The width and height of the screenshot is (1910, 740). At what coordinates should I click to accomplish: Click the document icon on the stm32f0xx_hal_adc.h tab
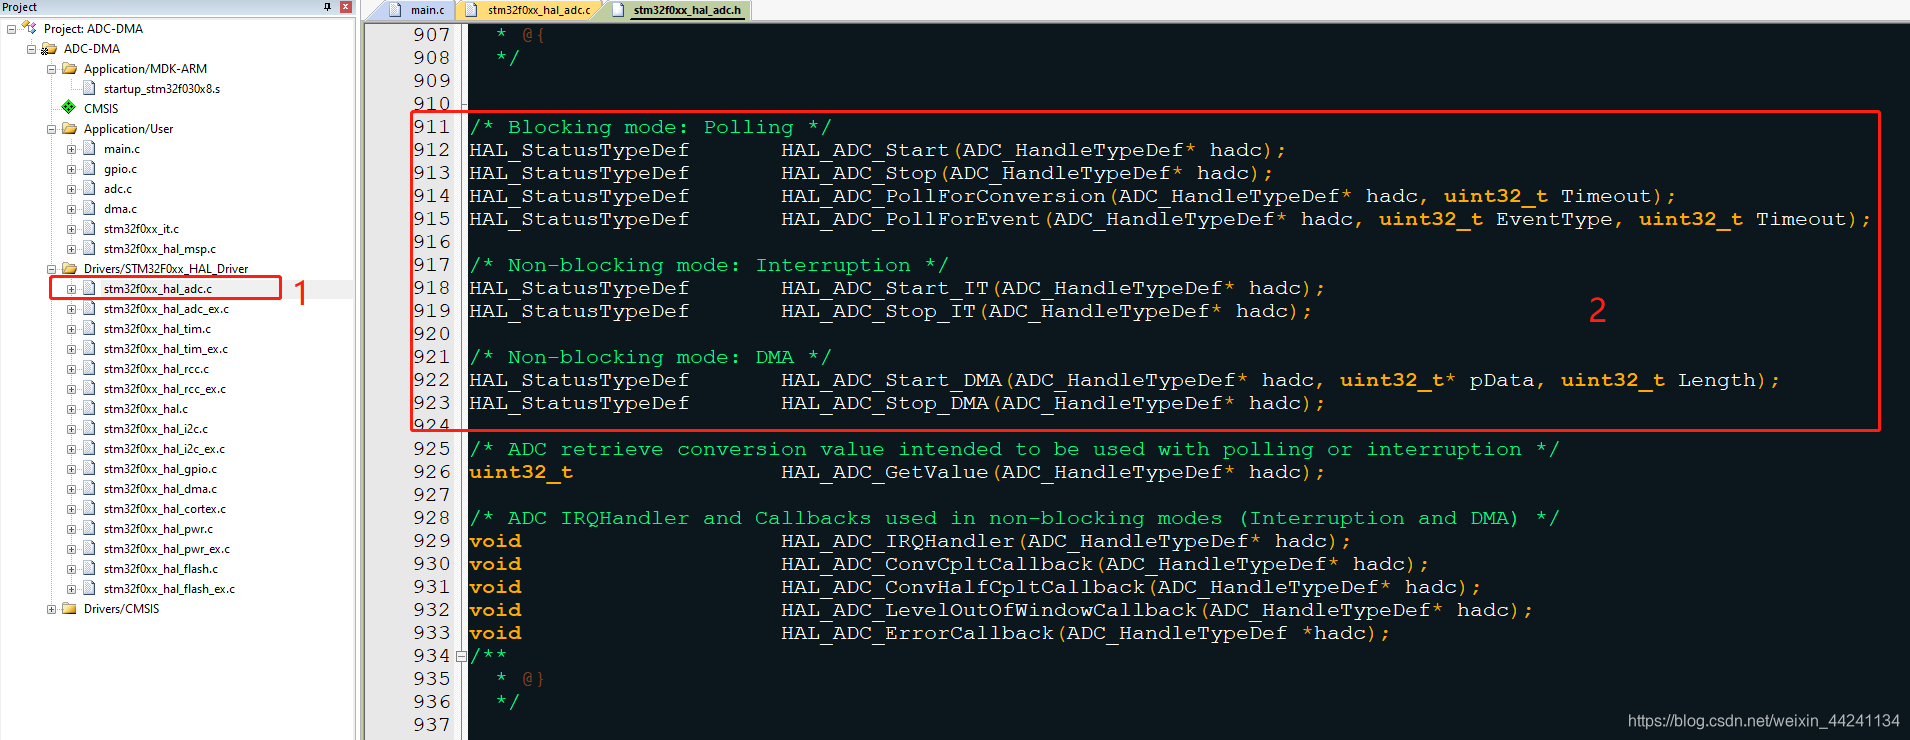pos(618,10)
